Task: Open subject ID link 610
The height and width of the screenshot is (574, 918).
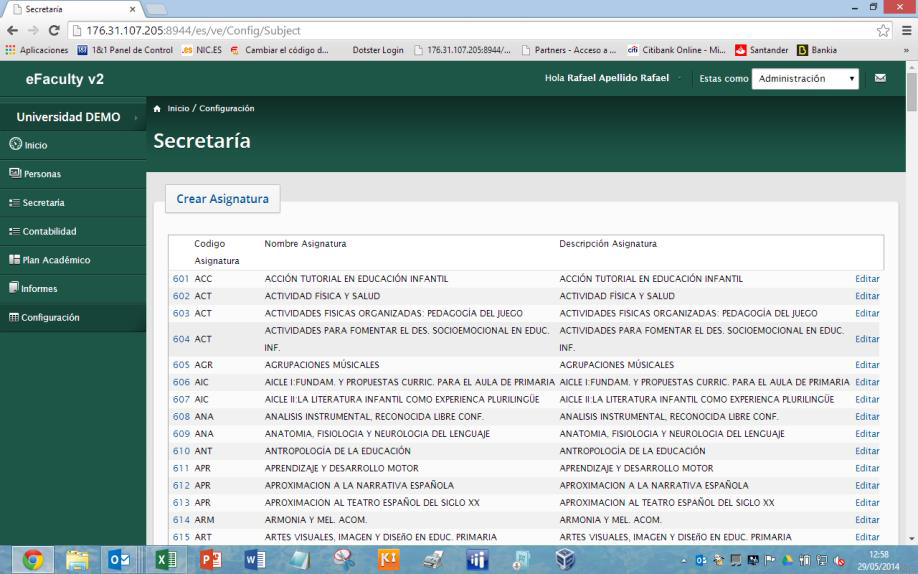Action: tap(181, 451)
